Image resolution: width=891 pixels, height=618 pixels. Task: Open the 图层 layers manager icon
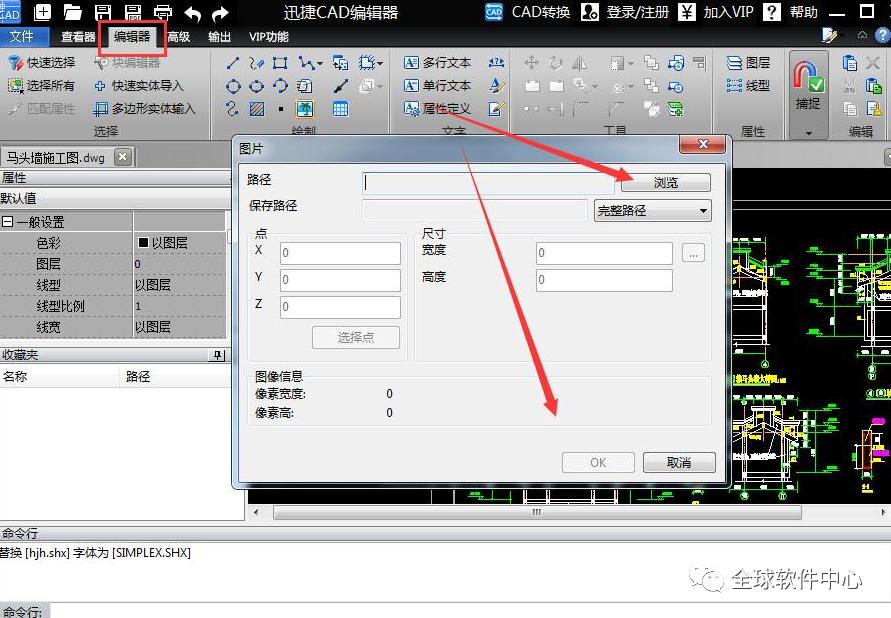tap(734, 62)
